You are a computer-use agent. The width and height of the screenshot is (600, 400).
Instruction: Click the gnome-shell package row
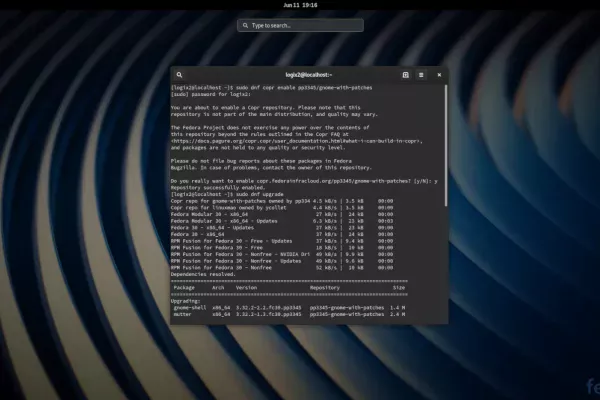tap(289, 308)
